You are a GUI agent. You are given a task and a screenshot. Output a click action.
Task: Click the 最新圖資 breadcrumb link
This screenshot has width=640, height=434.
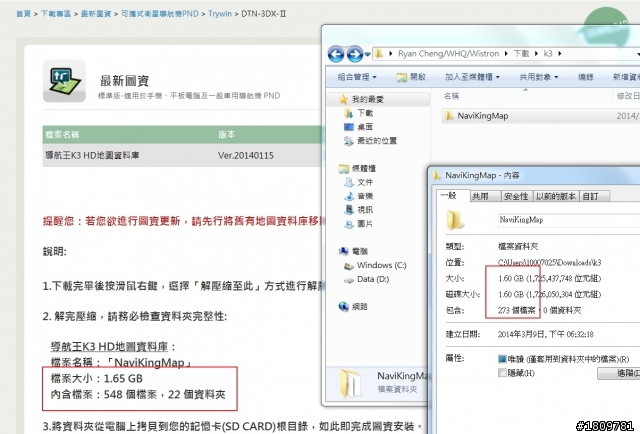96,14
